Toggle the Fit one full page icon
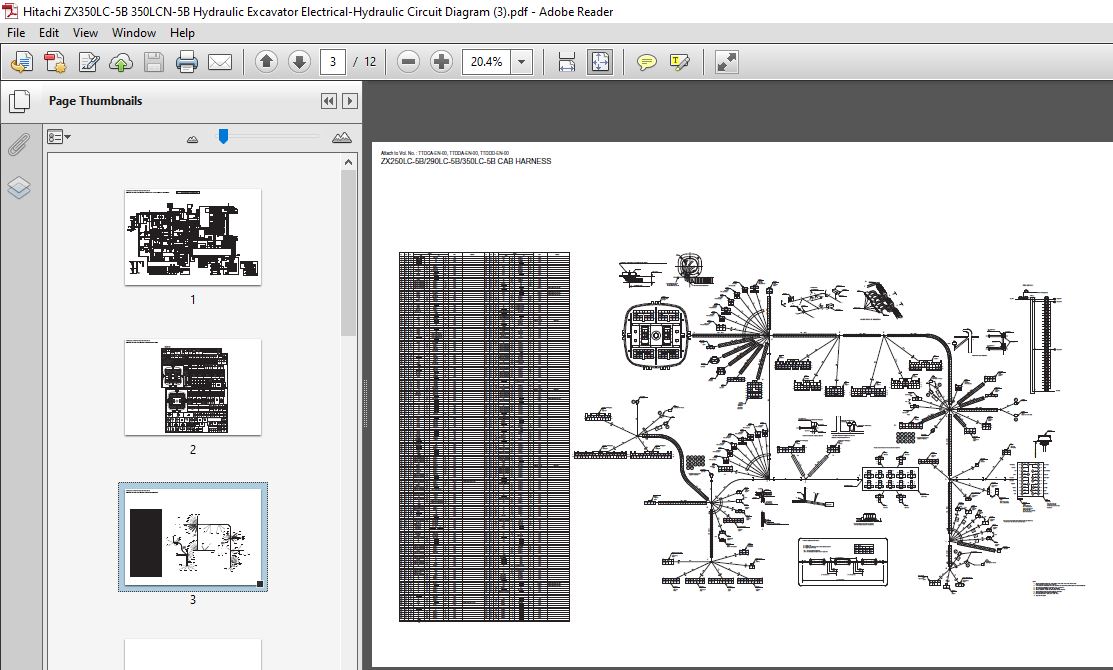This screenshot has width=1113, height=670. click(x=600, y=62)
